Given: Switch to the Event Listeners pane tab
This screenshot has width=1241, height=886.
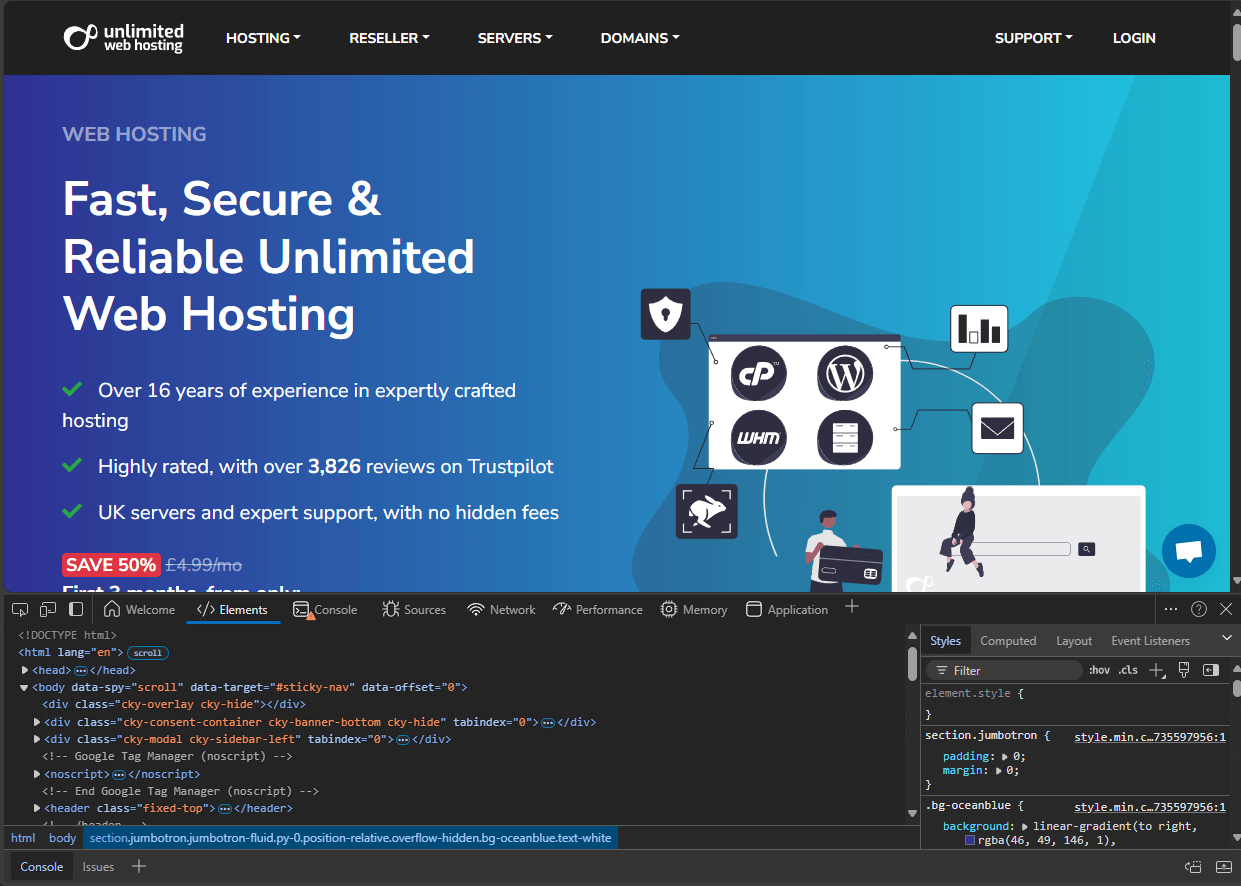Looking at the screenshot, I should tap(1151, 641).
